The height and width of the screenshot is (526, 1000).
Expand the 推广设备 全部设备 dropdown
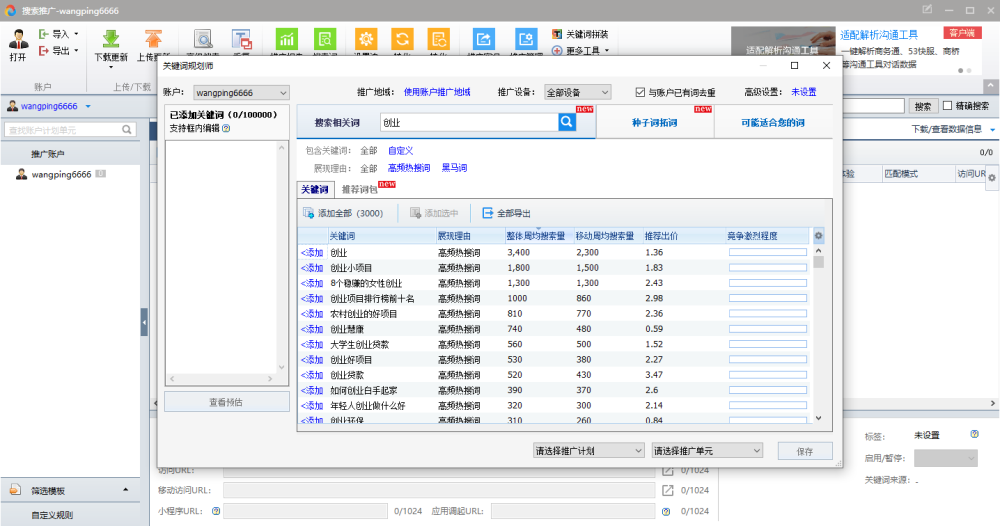coord(577,92)
